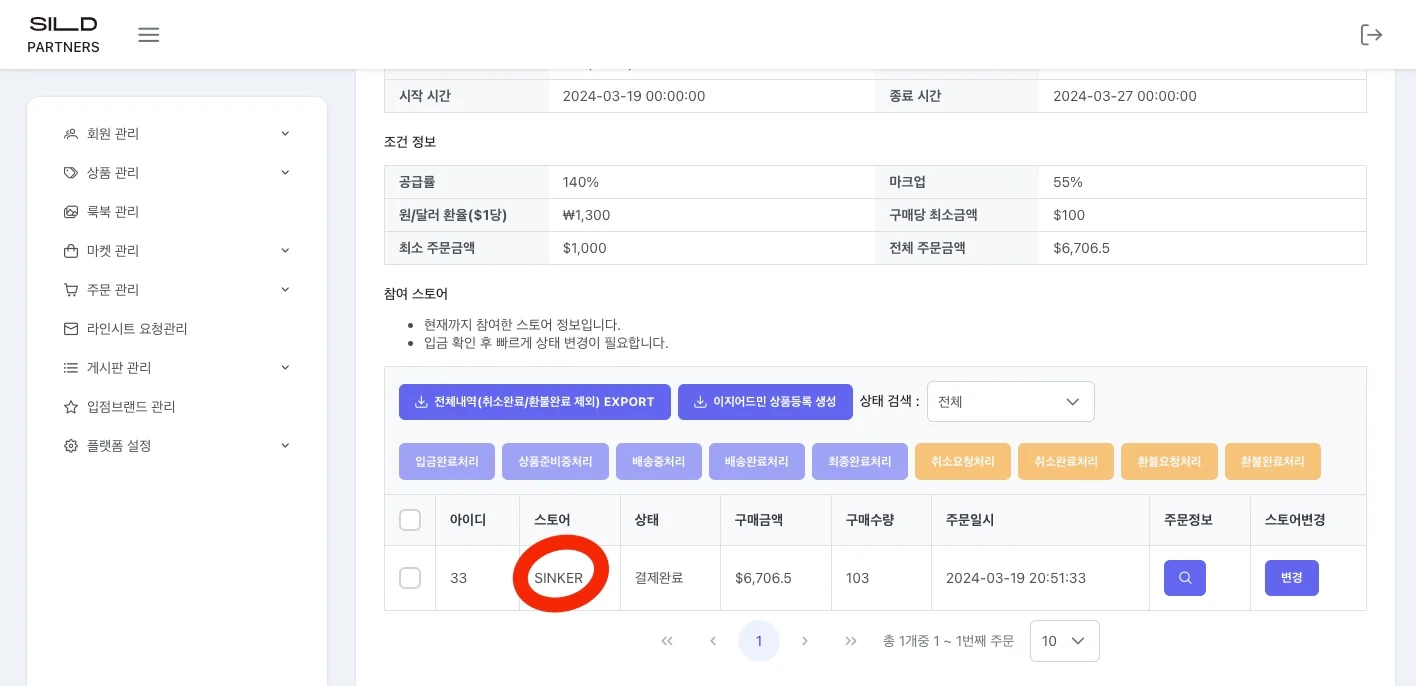
Task: Select page 1 in pagination
Action: (759, 641)
